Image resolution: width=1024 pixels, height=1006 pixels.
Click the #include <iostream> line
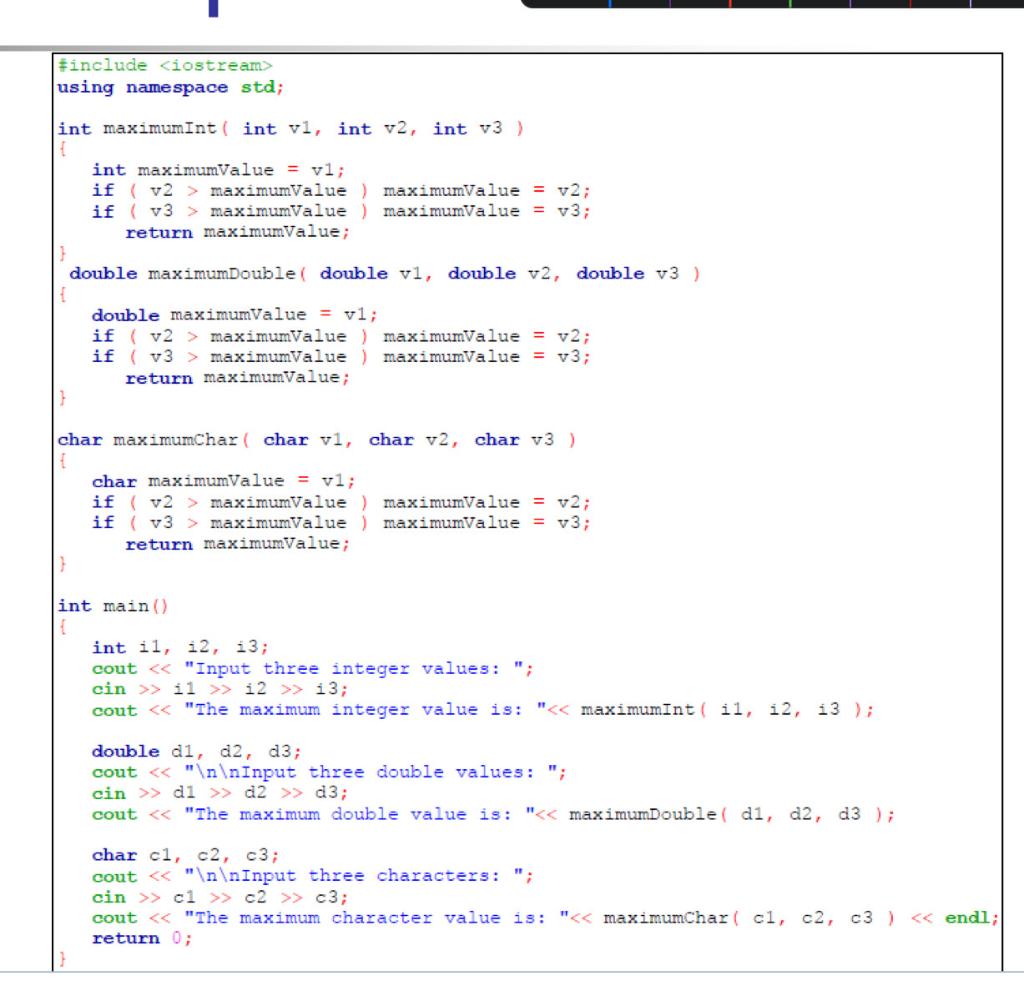[165, 65]
